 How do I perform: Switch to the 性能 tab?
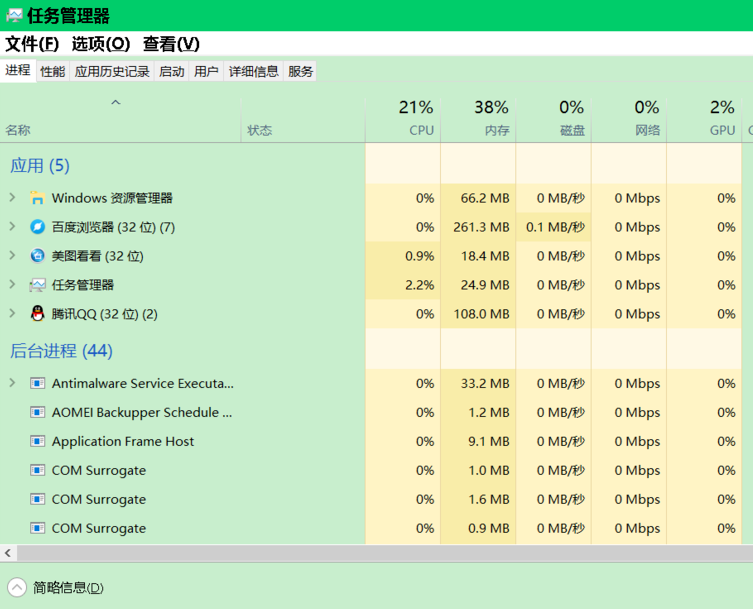[x=52, y=71]
